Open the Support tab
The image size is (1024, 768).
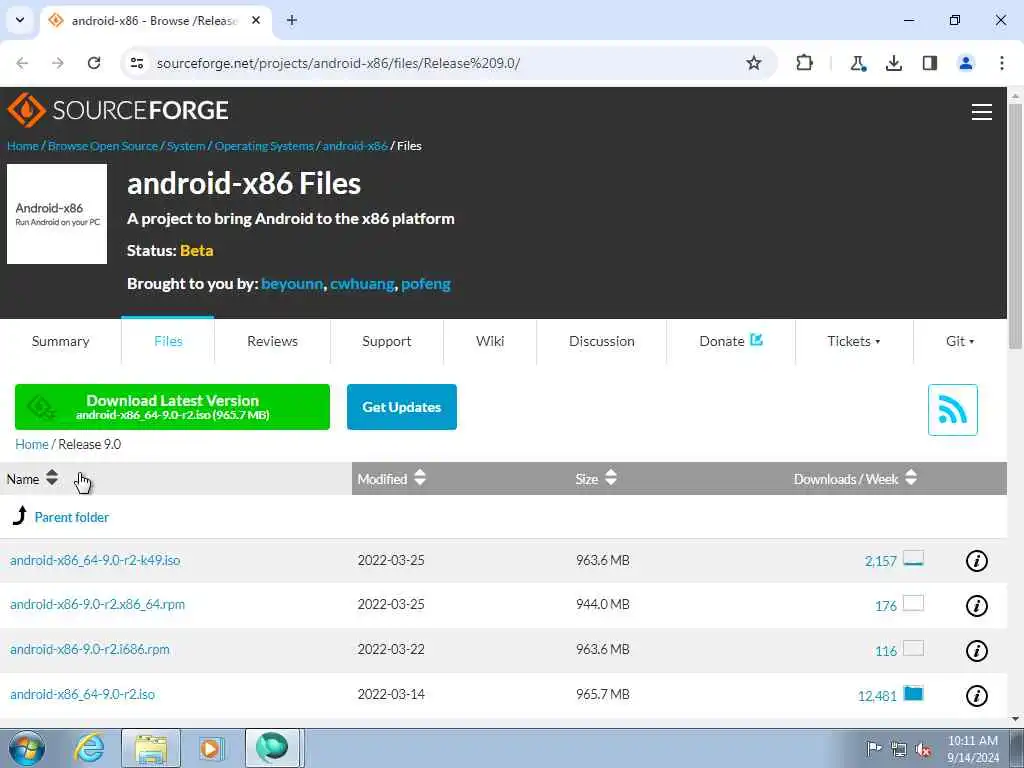tap(387, 341)
